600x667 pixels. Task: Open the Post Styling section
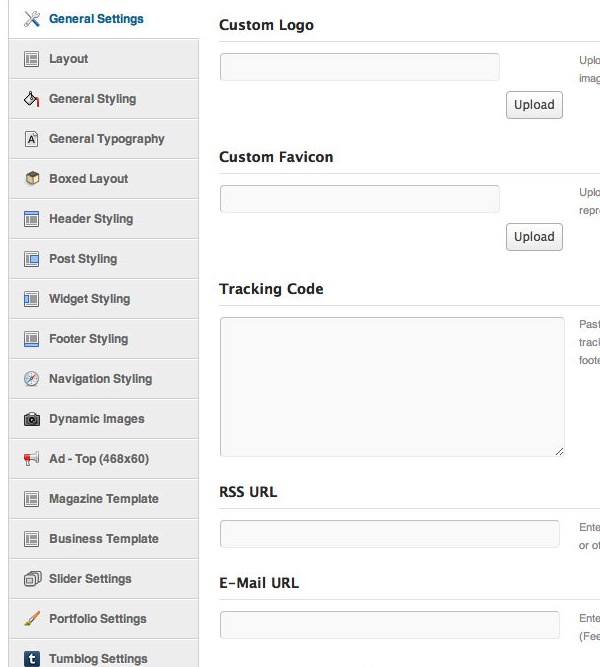[x=82, y=259]
